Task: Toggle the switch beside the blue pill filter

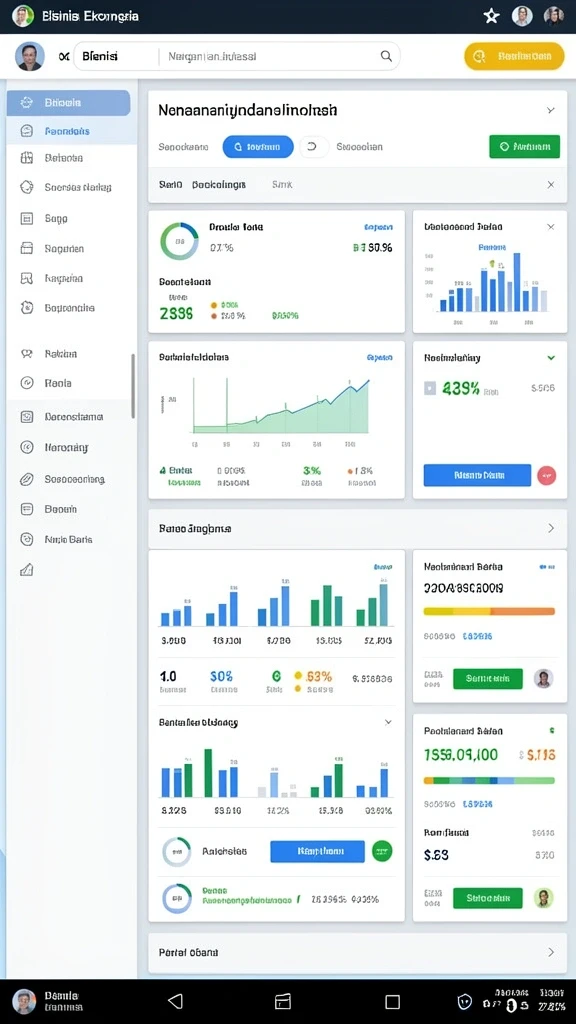Action: (314, 147)
